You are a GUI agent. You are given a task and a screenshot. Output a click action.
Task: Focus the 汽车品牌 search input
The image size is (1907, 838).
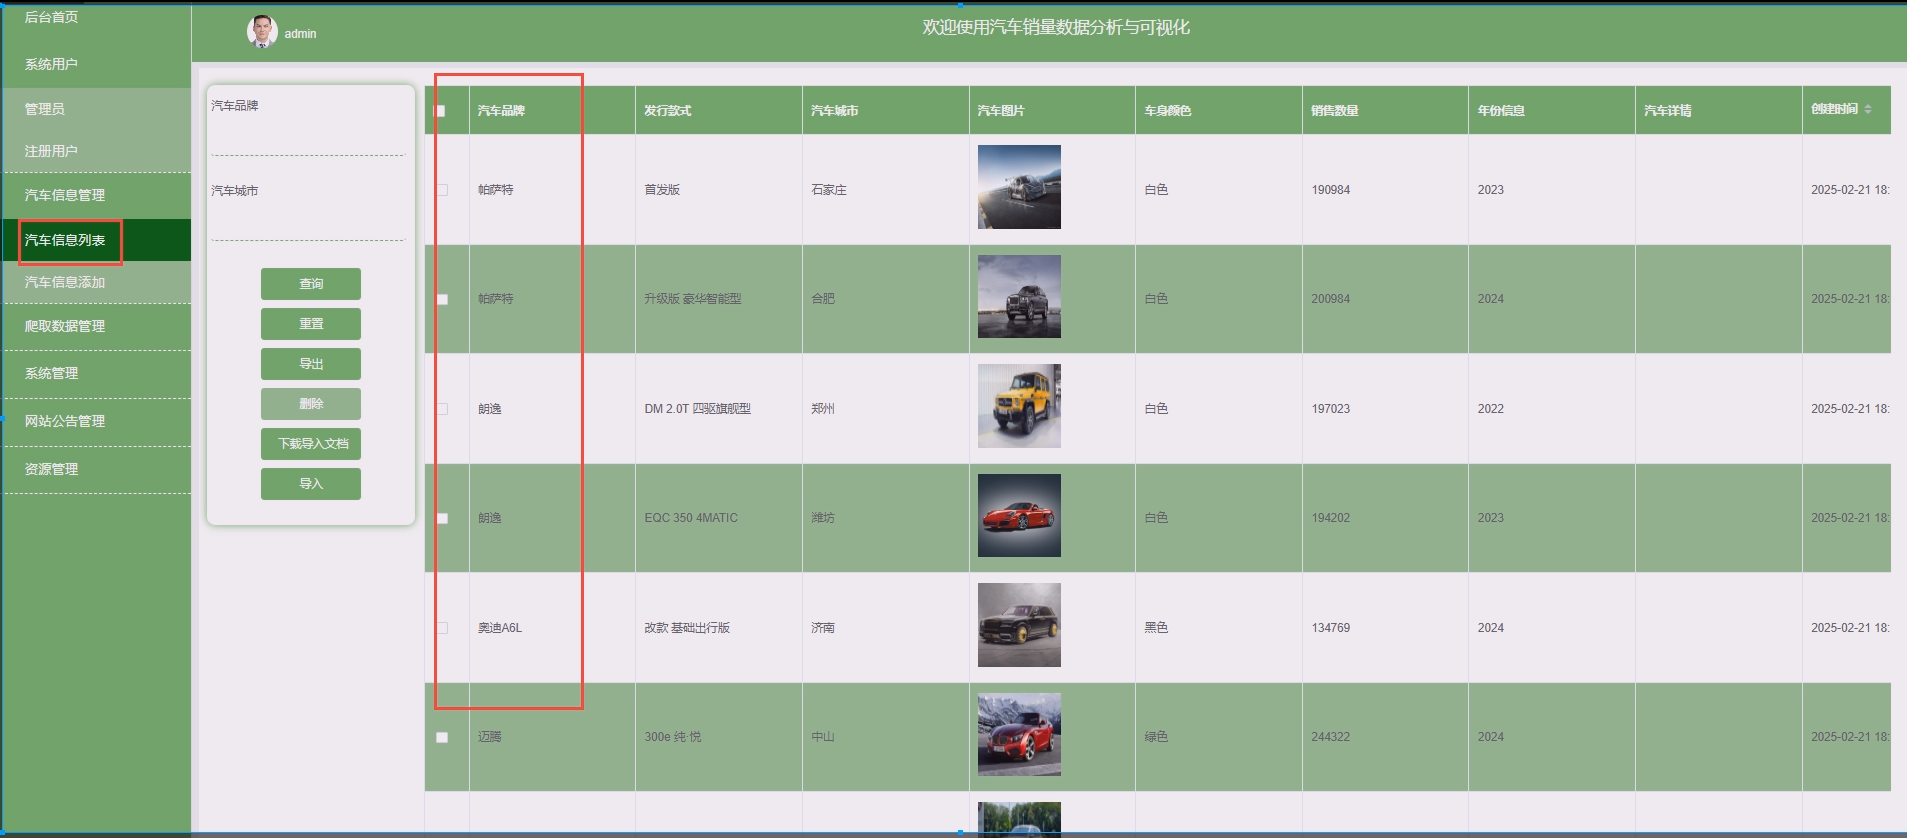pos(308,138)
